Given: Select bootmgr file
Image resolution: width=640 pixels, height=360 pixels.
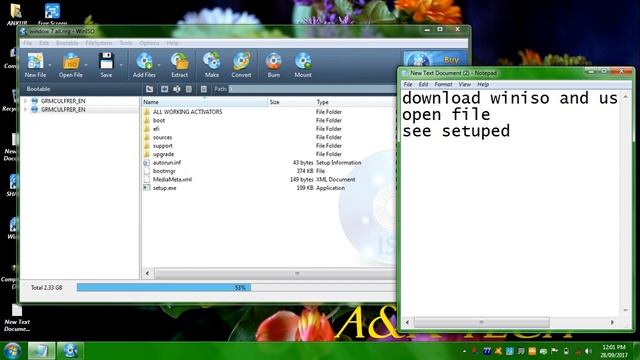Looking at the screenshot, I should [164, 171].
